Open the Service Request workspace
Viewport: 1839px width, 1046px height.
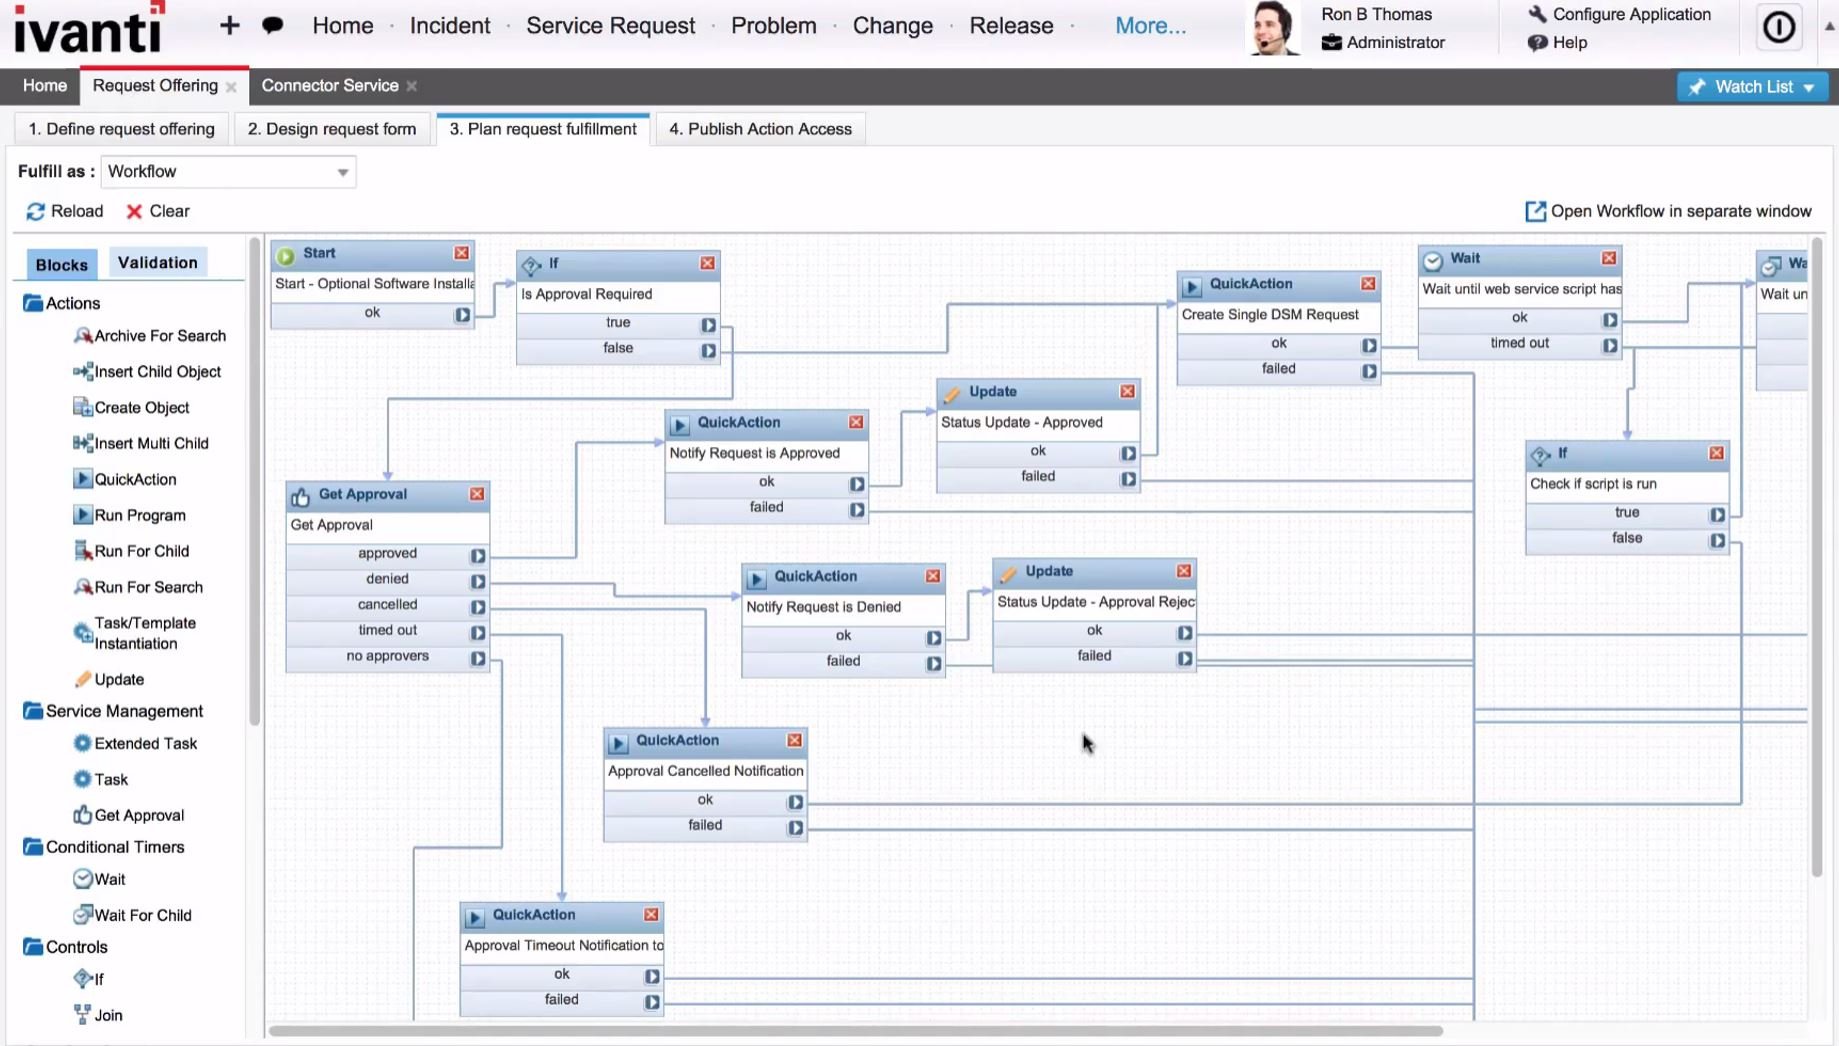coord(610,26)
